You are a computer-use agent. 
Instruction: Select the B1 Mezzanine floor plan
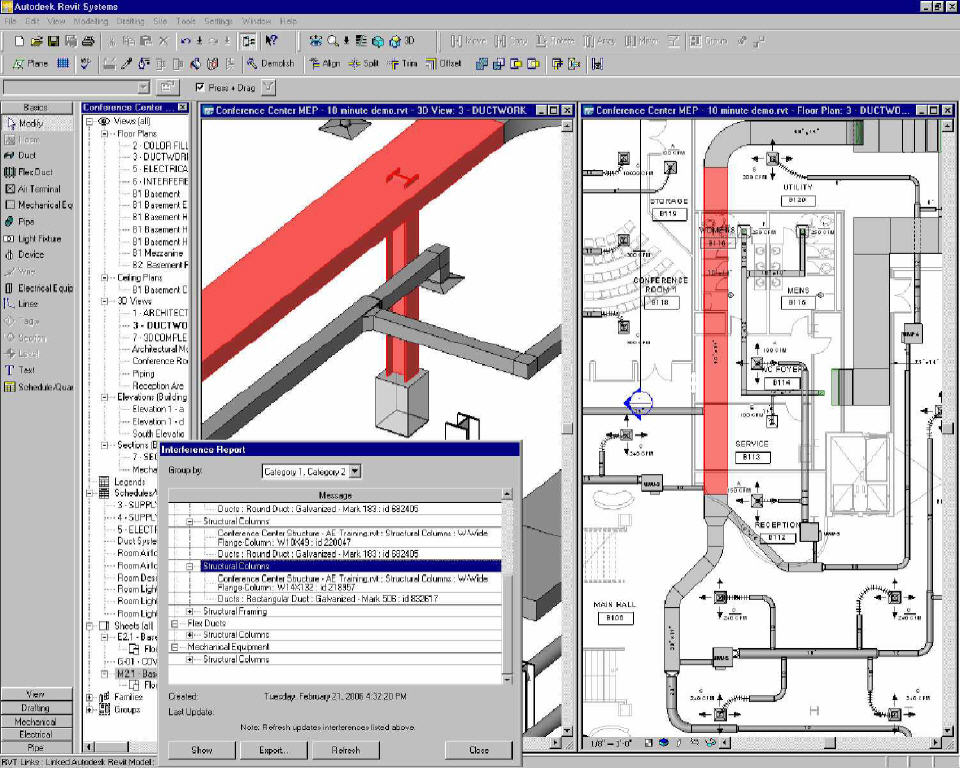pyautogui.click(x=157, y=253)
